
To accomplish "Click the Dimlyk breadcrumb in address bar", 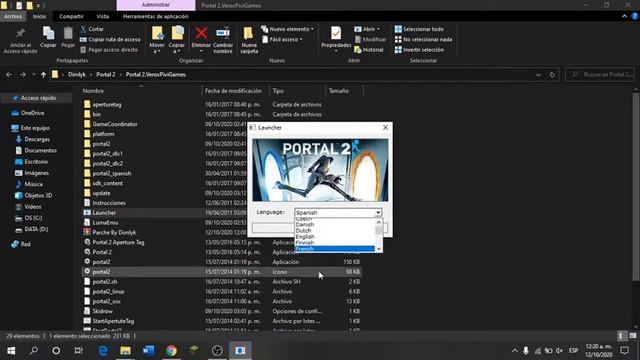I will coord(77,75).
